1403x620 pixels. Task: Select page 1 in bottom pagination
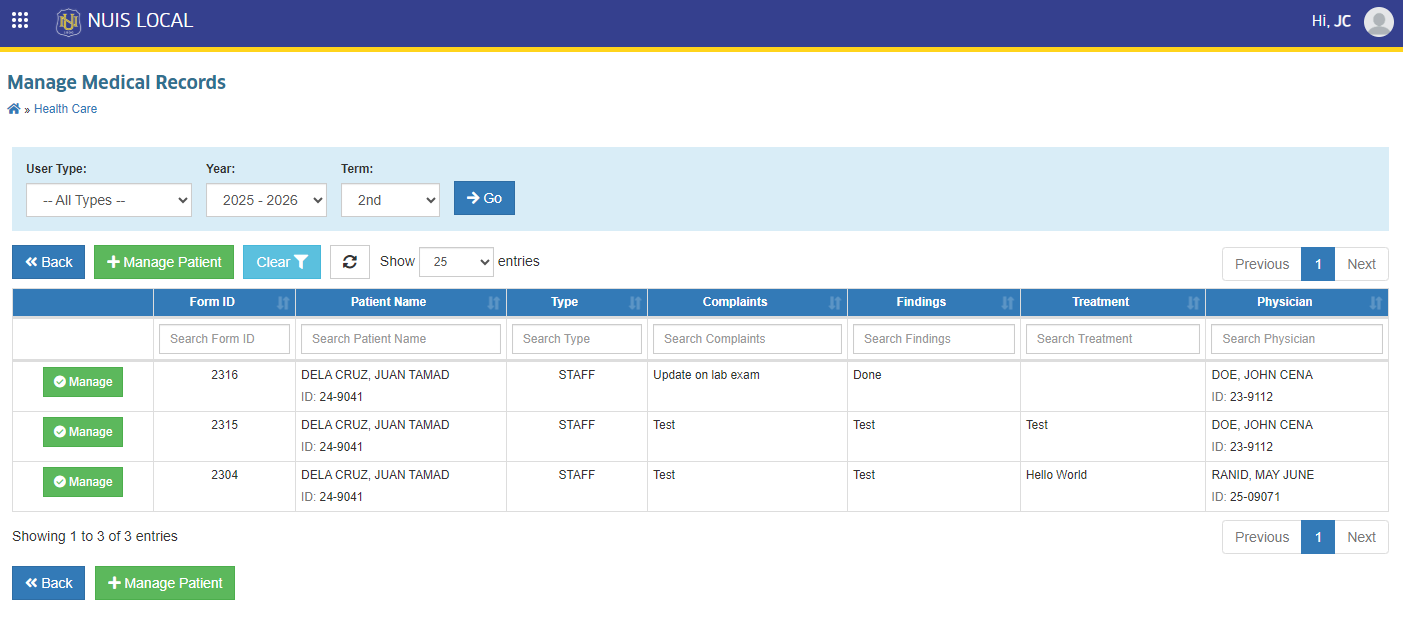[x=1318, y=537]
